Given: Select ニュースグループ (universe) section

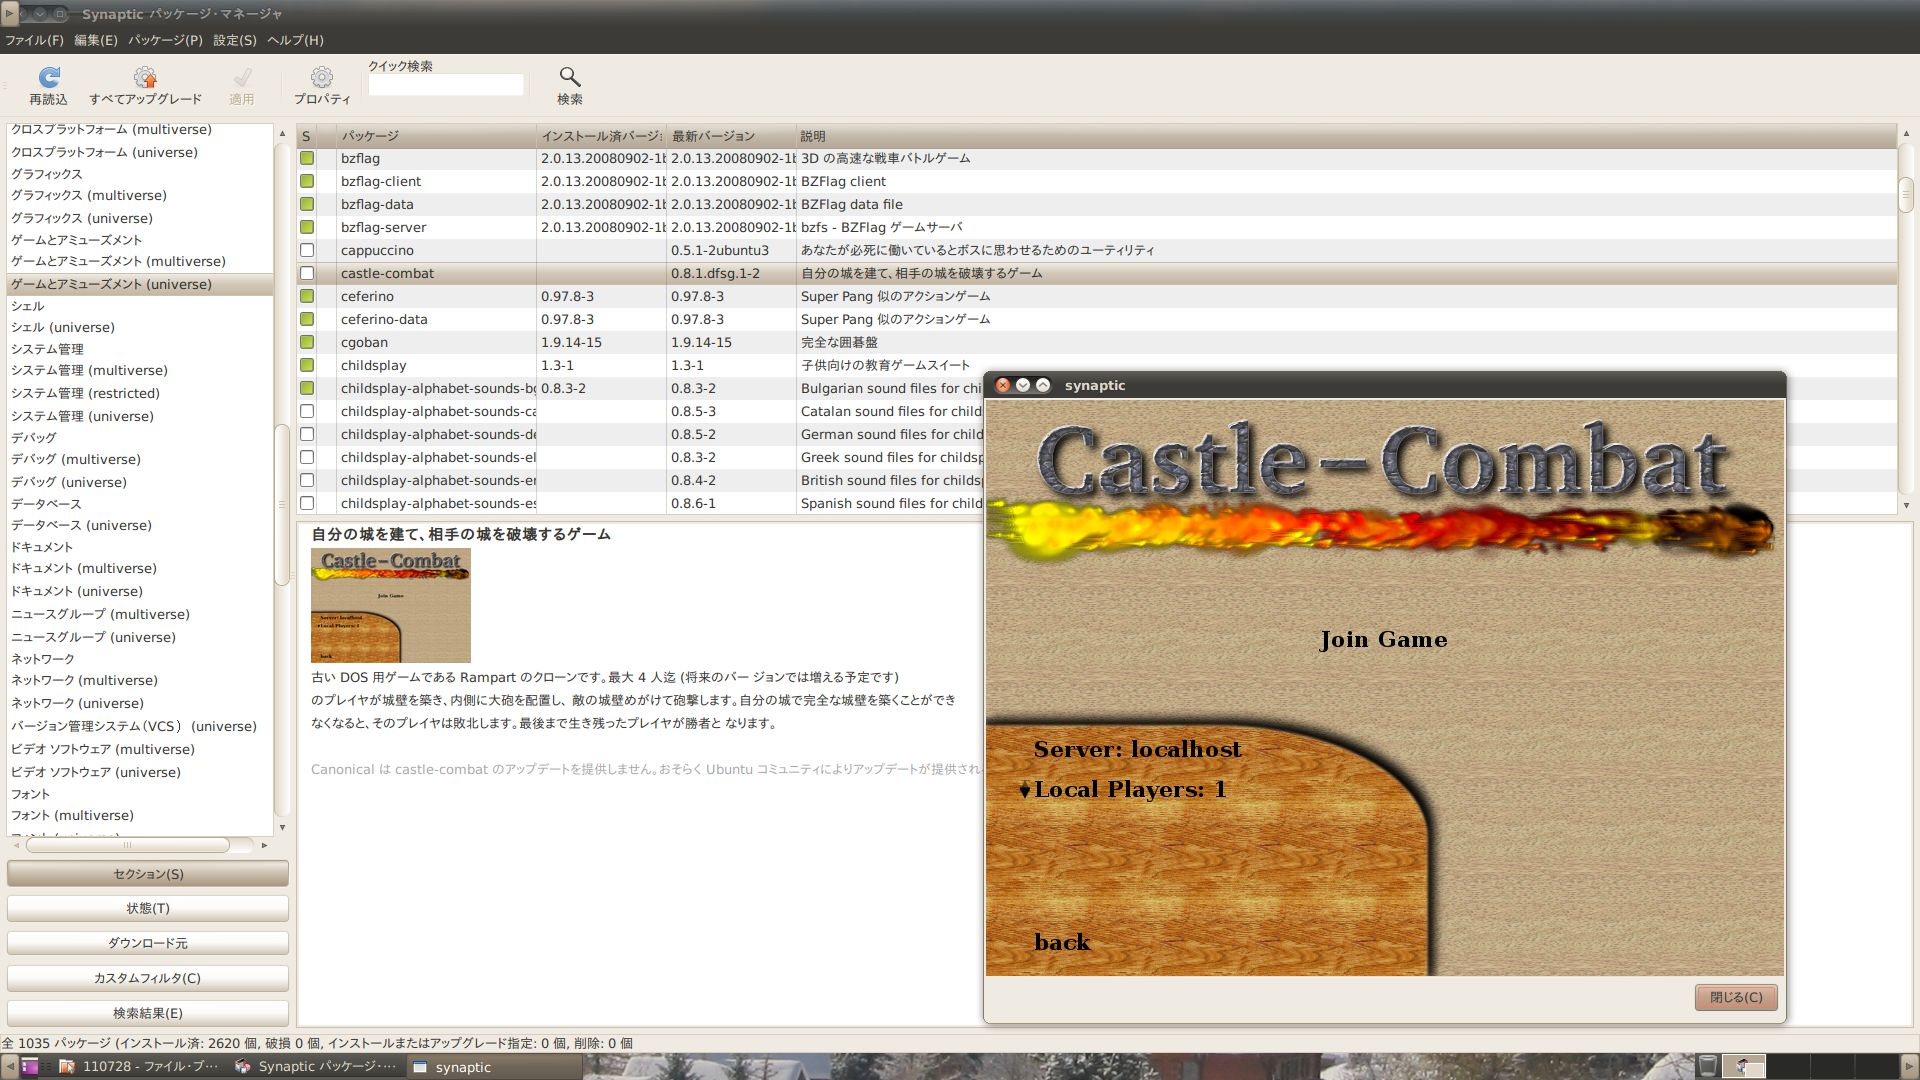Looking at the screenshot, I should [x=140, y=637].
